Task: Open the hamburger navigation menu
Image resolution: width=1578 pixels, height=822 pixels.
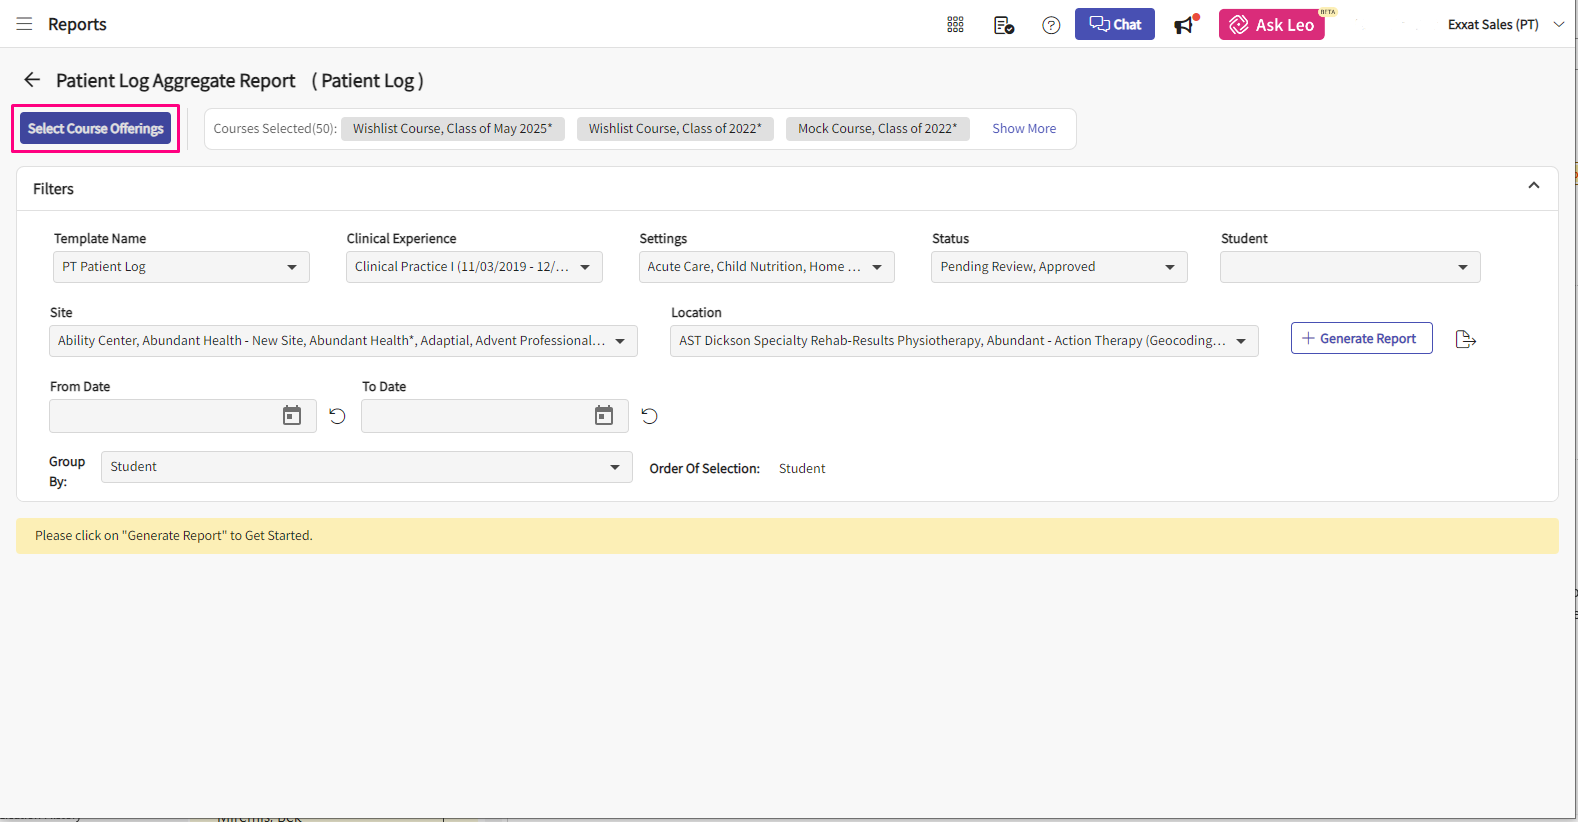Action: coord(24,24)
